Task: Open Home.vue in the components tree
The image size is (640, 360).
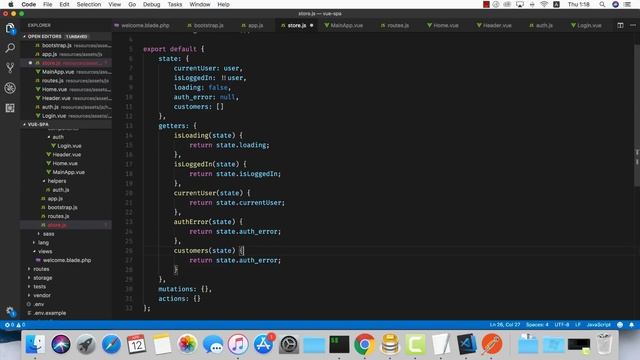Action: (64, 163)
